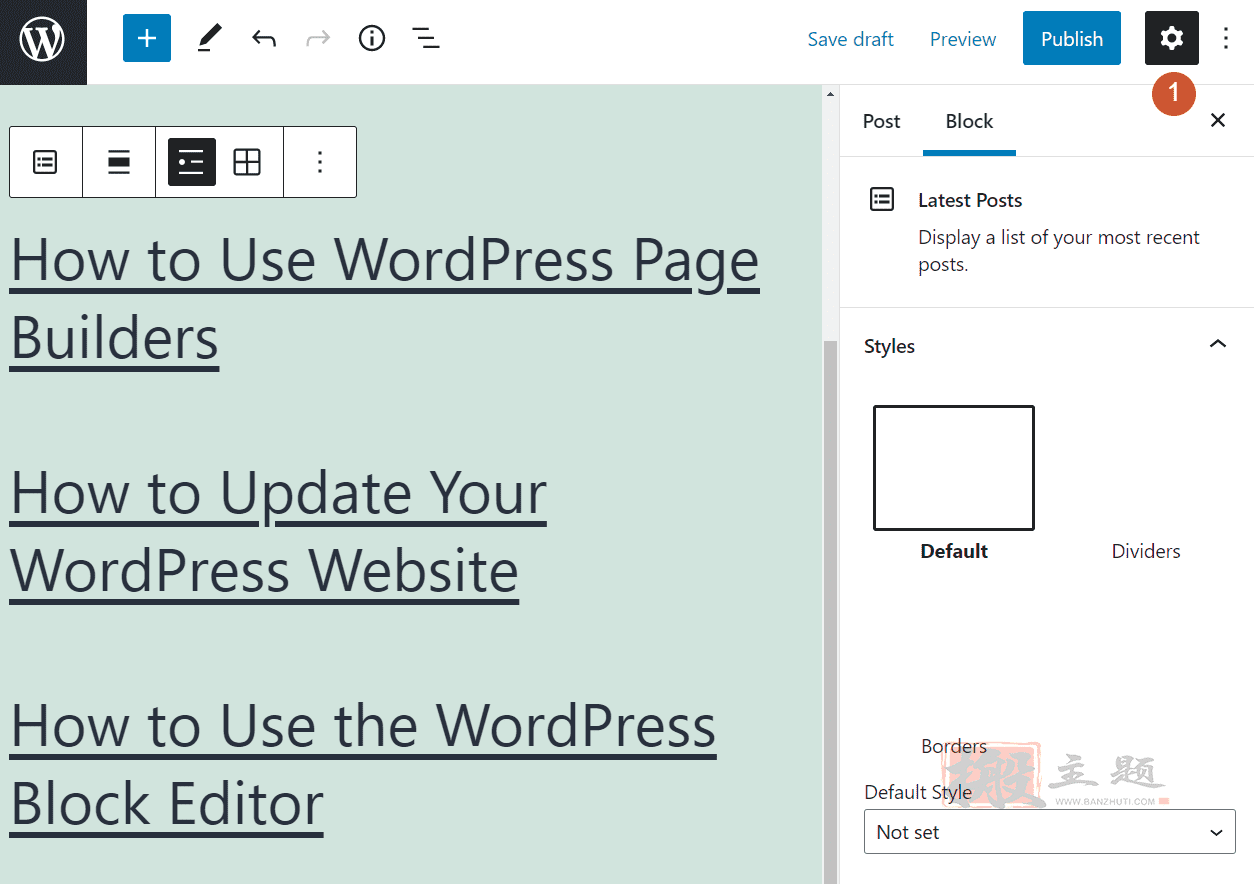Click the Redo arrow icon
This screenshot has height=884, width=1254.
(318, 39)
